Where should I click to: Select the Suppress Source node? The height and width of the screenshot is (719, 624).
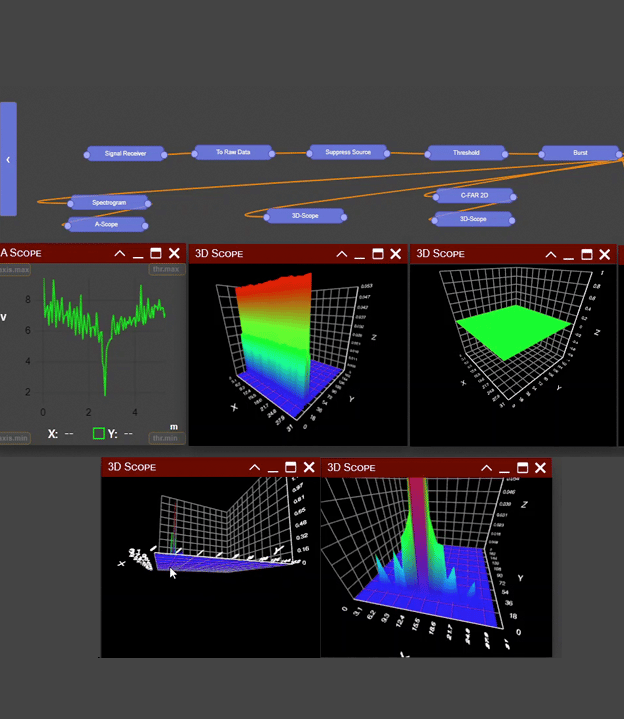(x=348, y=152)
